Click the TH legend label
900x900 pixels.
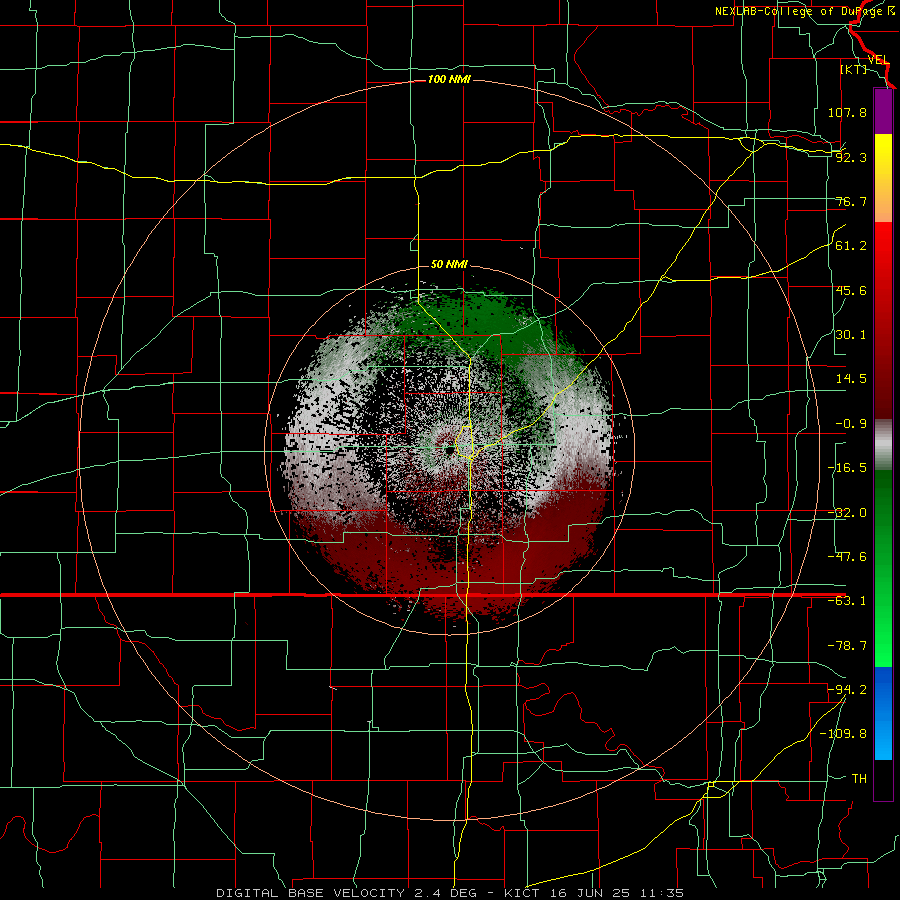(859, 778)
